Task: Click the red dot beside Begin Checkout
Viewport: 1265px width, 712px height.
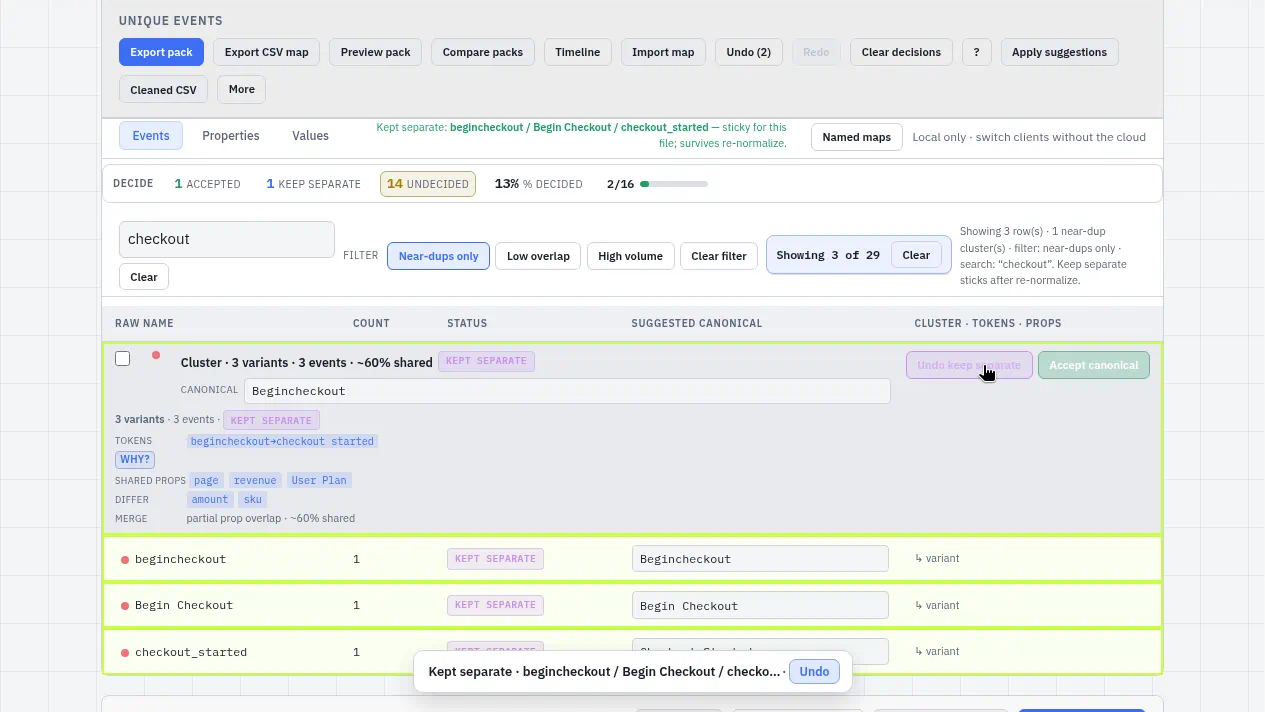Action: click(125, 606)
